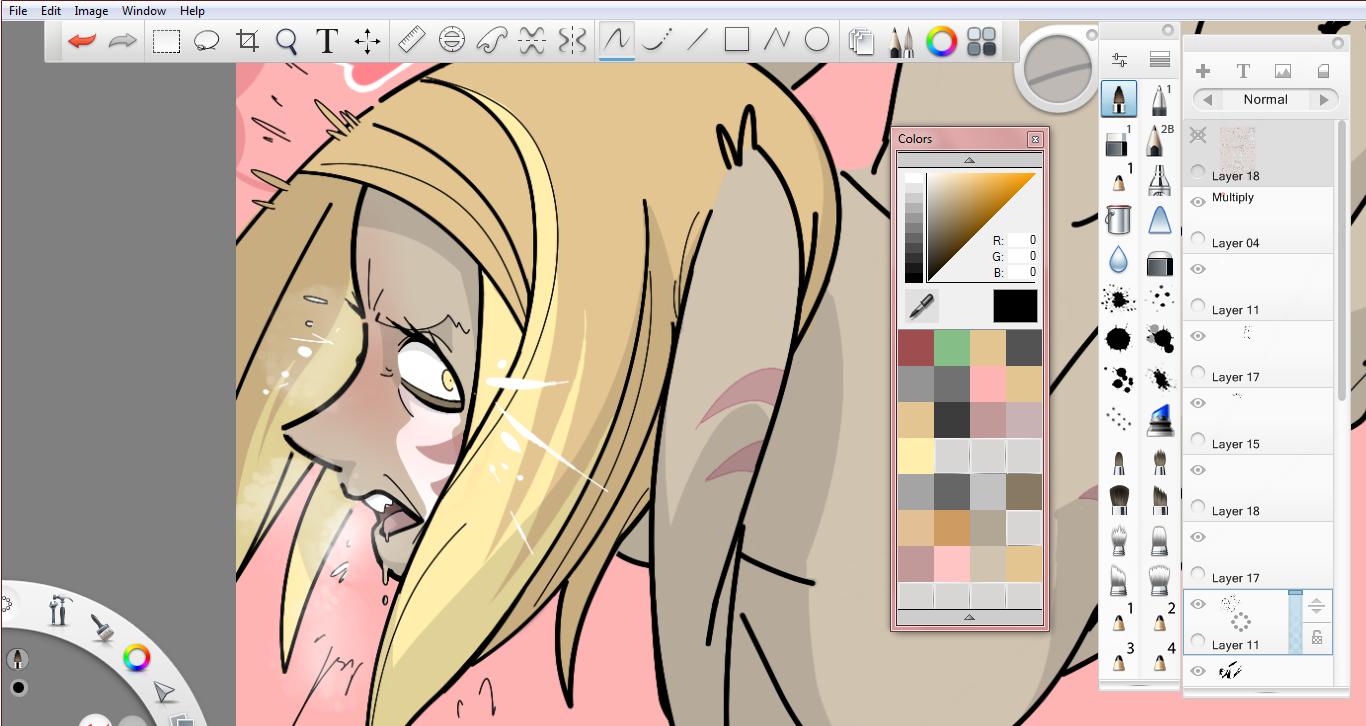Open Layer 04 marking menu circle
This screenshot has width=1366, height=726.
tap(1198, 238)
